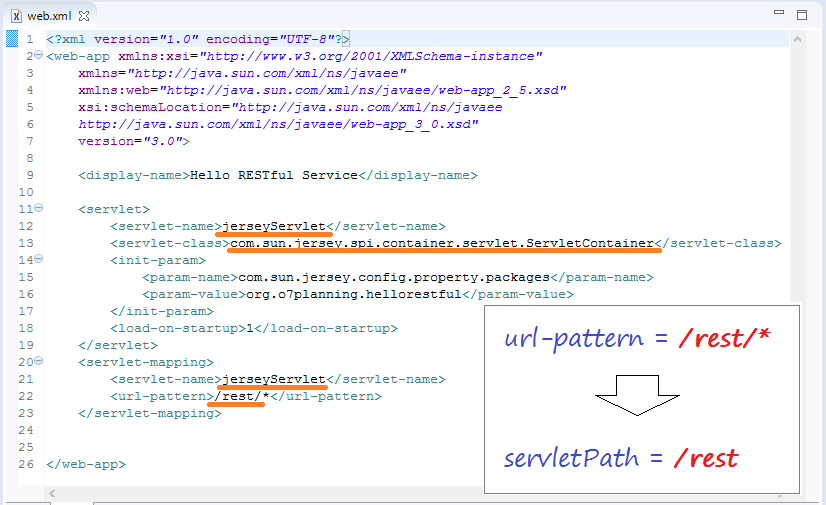Click the '/rest/*' url-pattern value on line 22

242,396
